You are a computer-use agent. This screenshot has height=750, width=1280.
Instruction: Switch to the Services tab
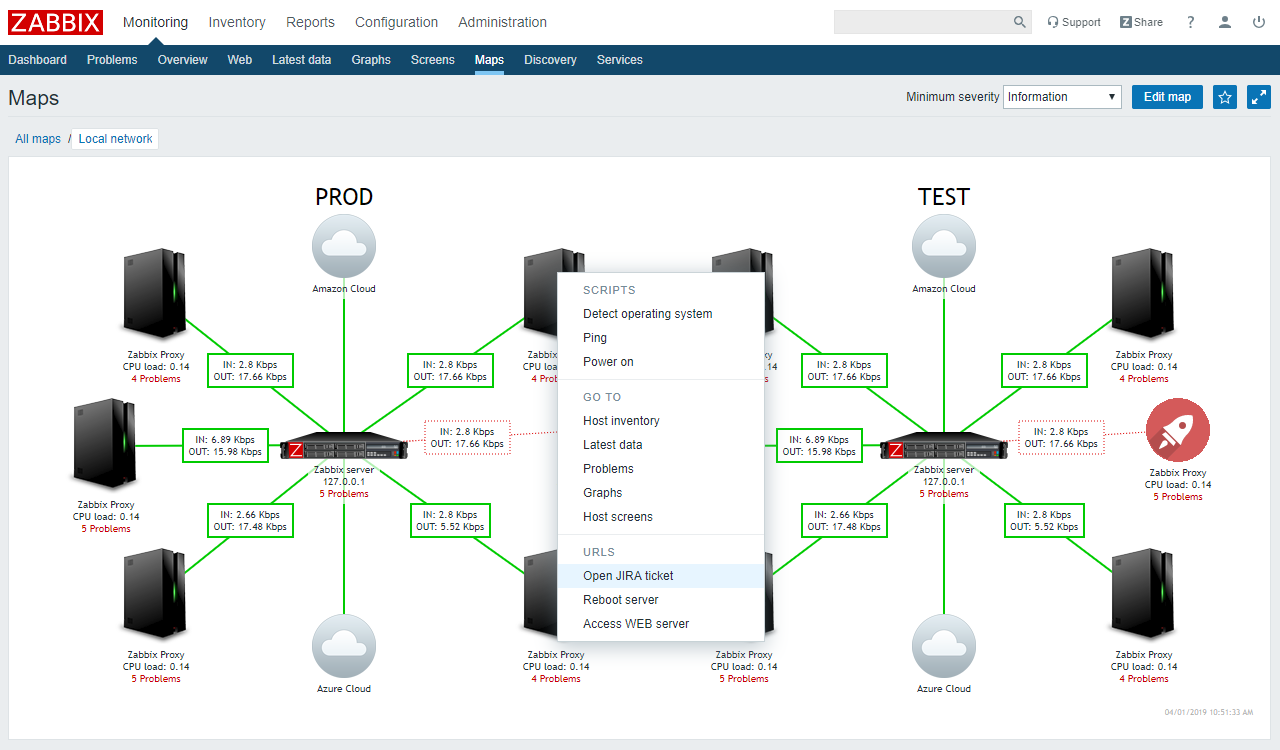(x=620, y=60)
